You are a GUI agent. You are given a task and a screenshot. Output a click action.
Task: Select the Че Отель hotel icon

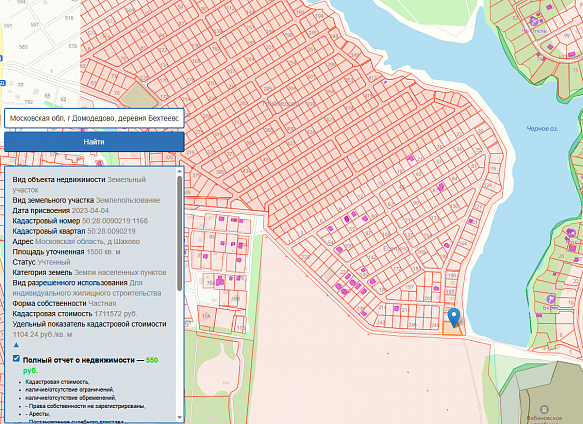534,21
